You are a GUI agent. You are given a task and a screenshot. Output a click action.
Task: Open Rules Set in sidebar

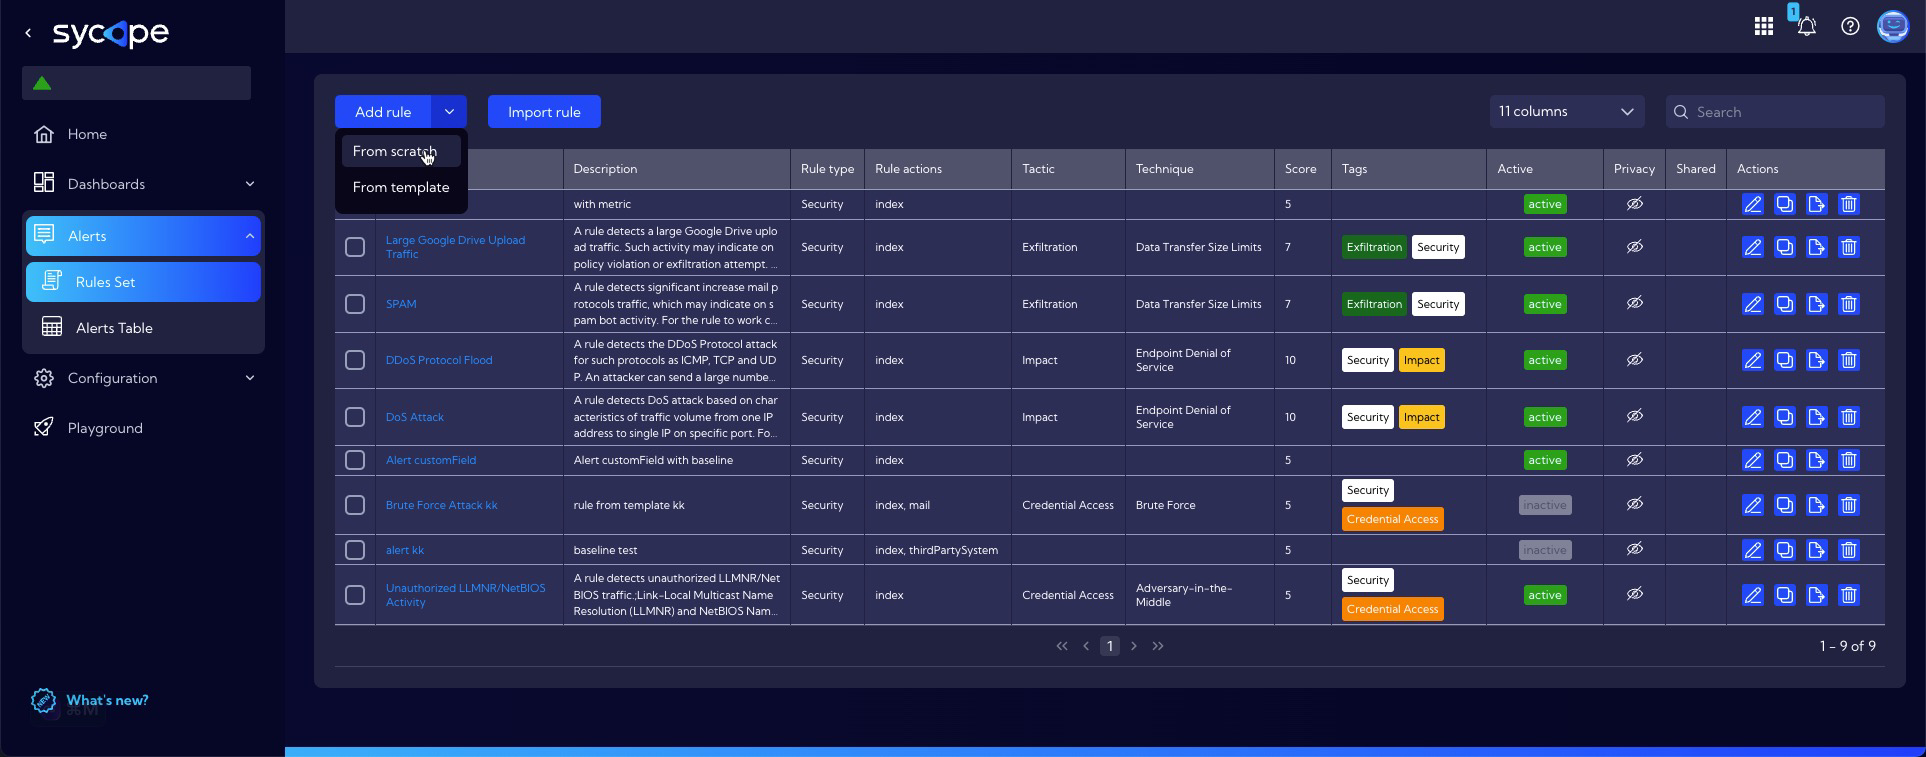tap(143, 282)
